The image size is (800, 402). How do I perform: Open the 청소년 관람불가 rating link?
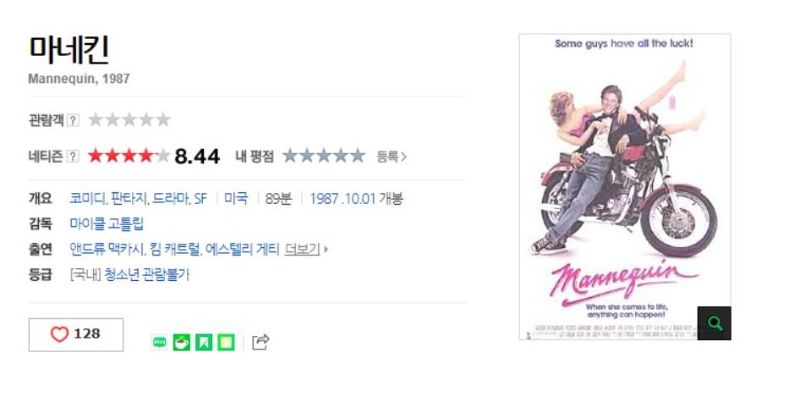coord(146,275)
